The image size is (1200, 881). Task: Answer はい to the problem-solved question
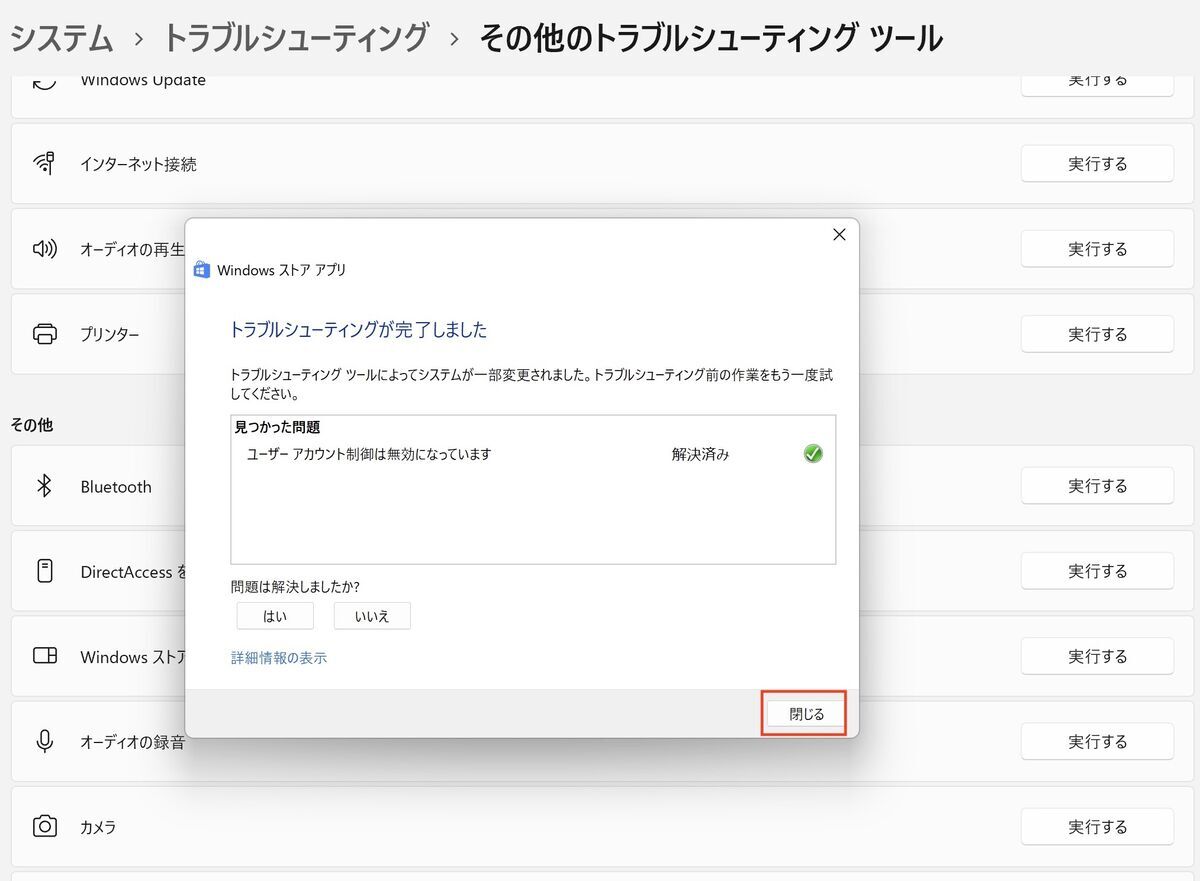275,616
